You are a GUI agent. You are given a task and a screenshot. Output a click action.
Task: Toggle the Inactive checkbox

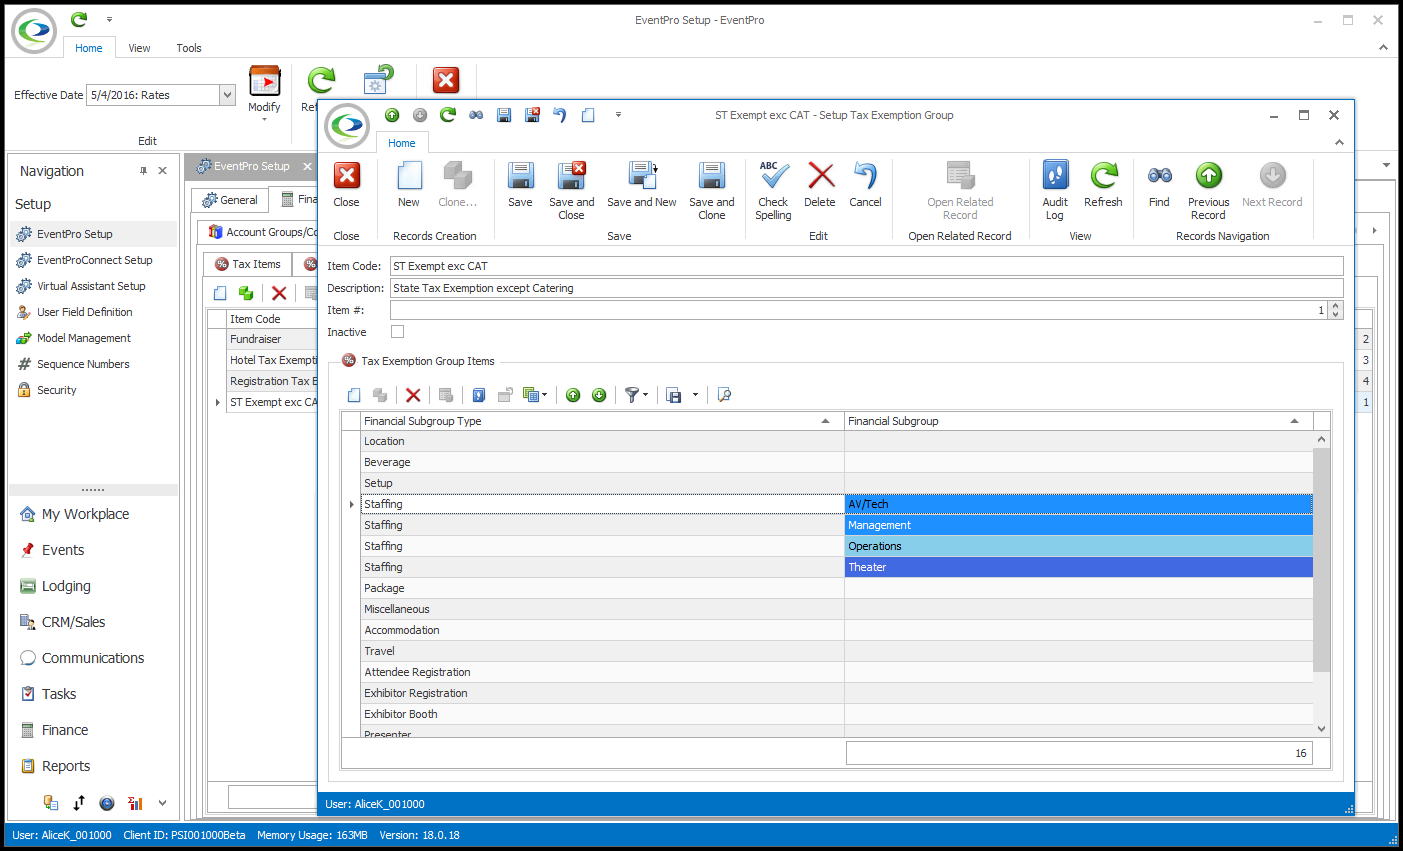(398, 332)
